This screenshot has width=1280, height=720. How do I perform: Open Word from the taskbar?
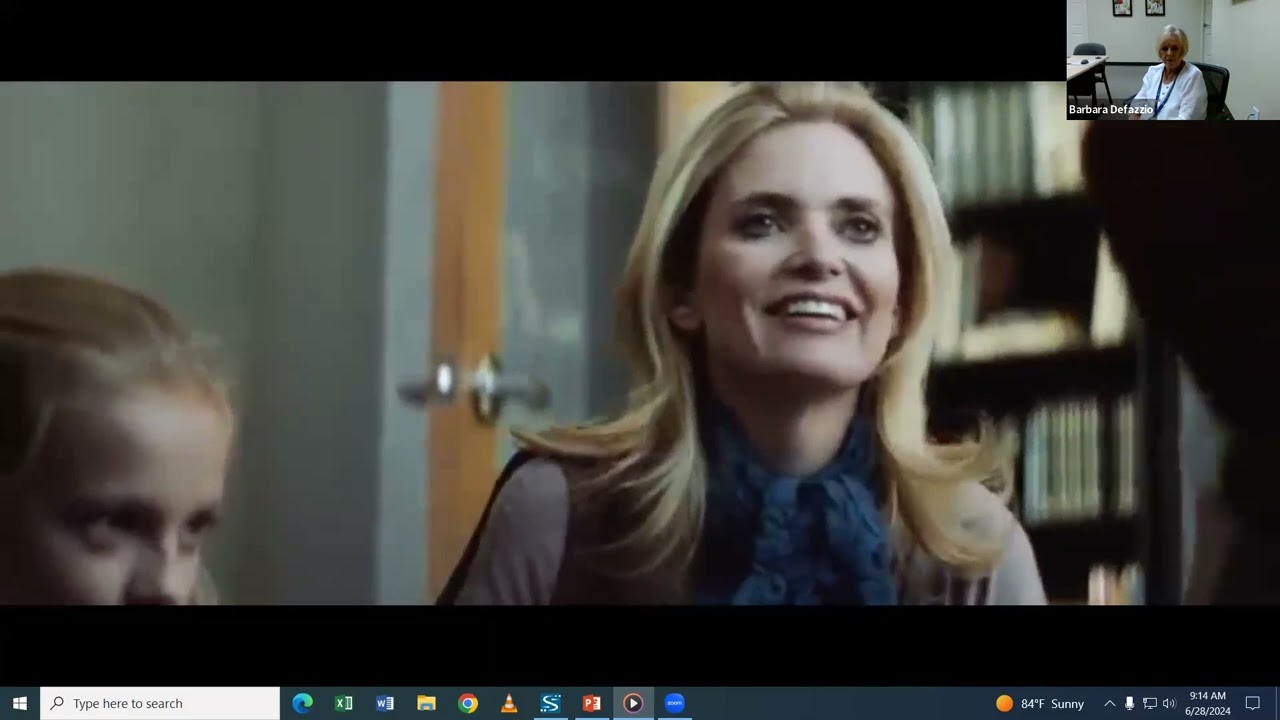pos(385,703)
